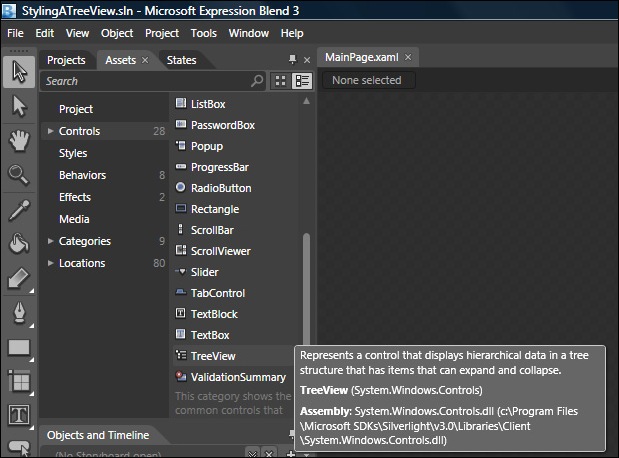The width and height of the screenshot is (619, 458).
Task: Select the Gradient tool
Action: coord(19,278)
